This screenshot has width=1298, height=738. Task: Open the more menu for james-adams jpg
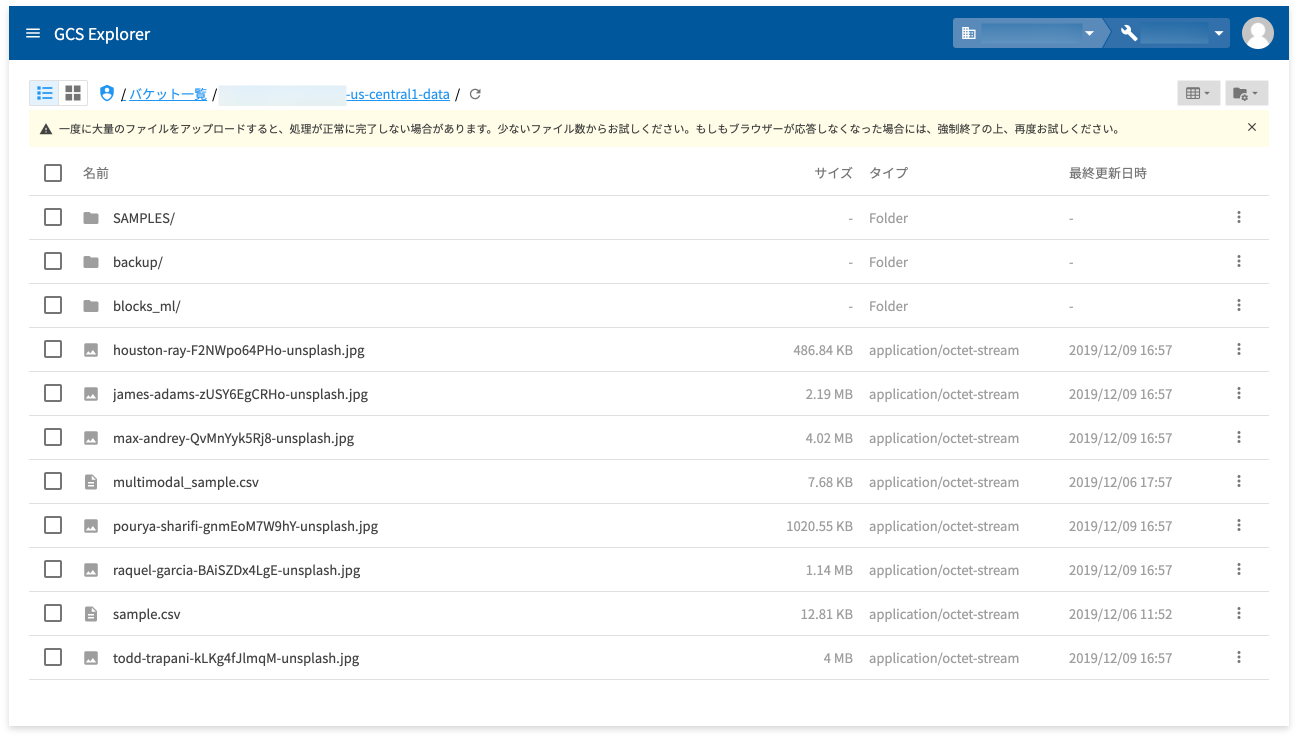tap(1239, 393)
